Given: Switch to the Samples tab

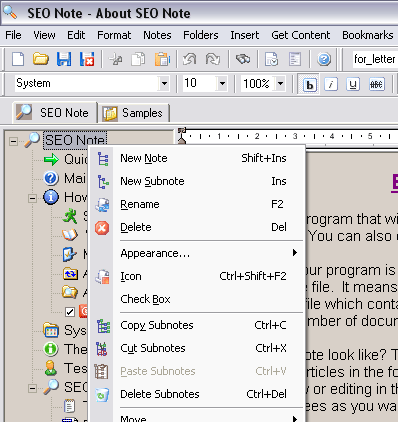Looking at the screenshot, I should (134, 113).
